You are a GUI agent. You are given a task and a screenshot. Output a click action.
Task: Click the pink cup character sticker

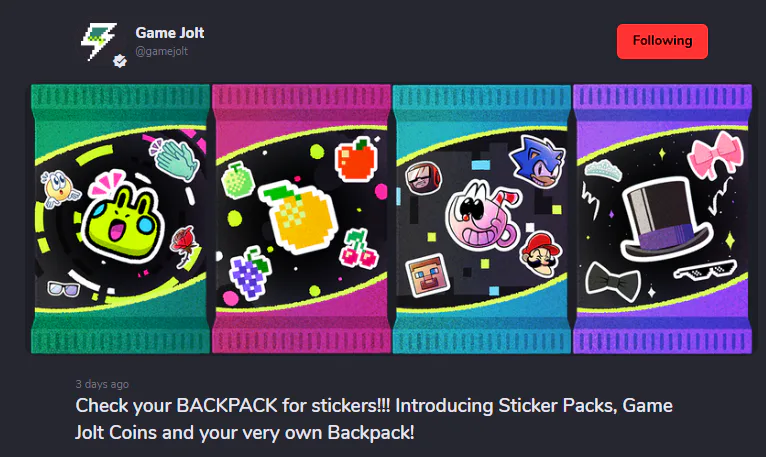point(482,215)
